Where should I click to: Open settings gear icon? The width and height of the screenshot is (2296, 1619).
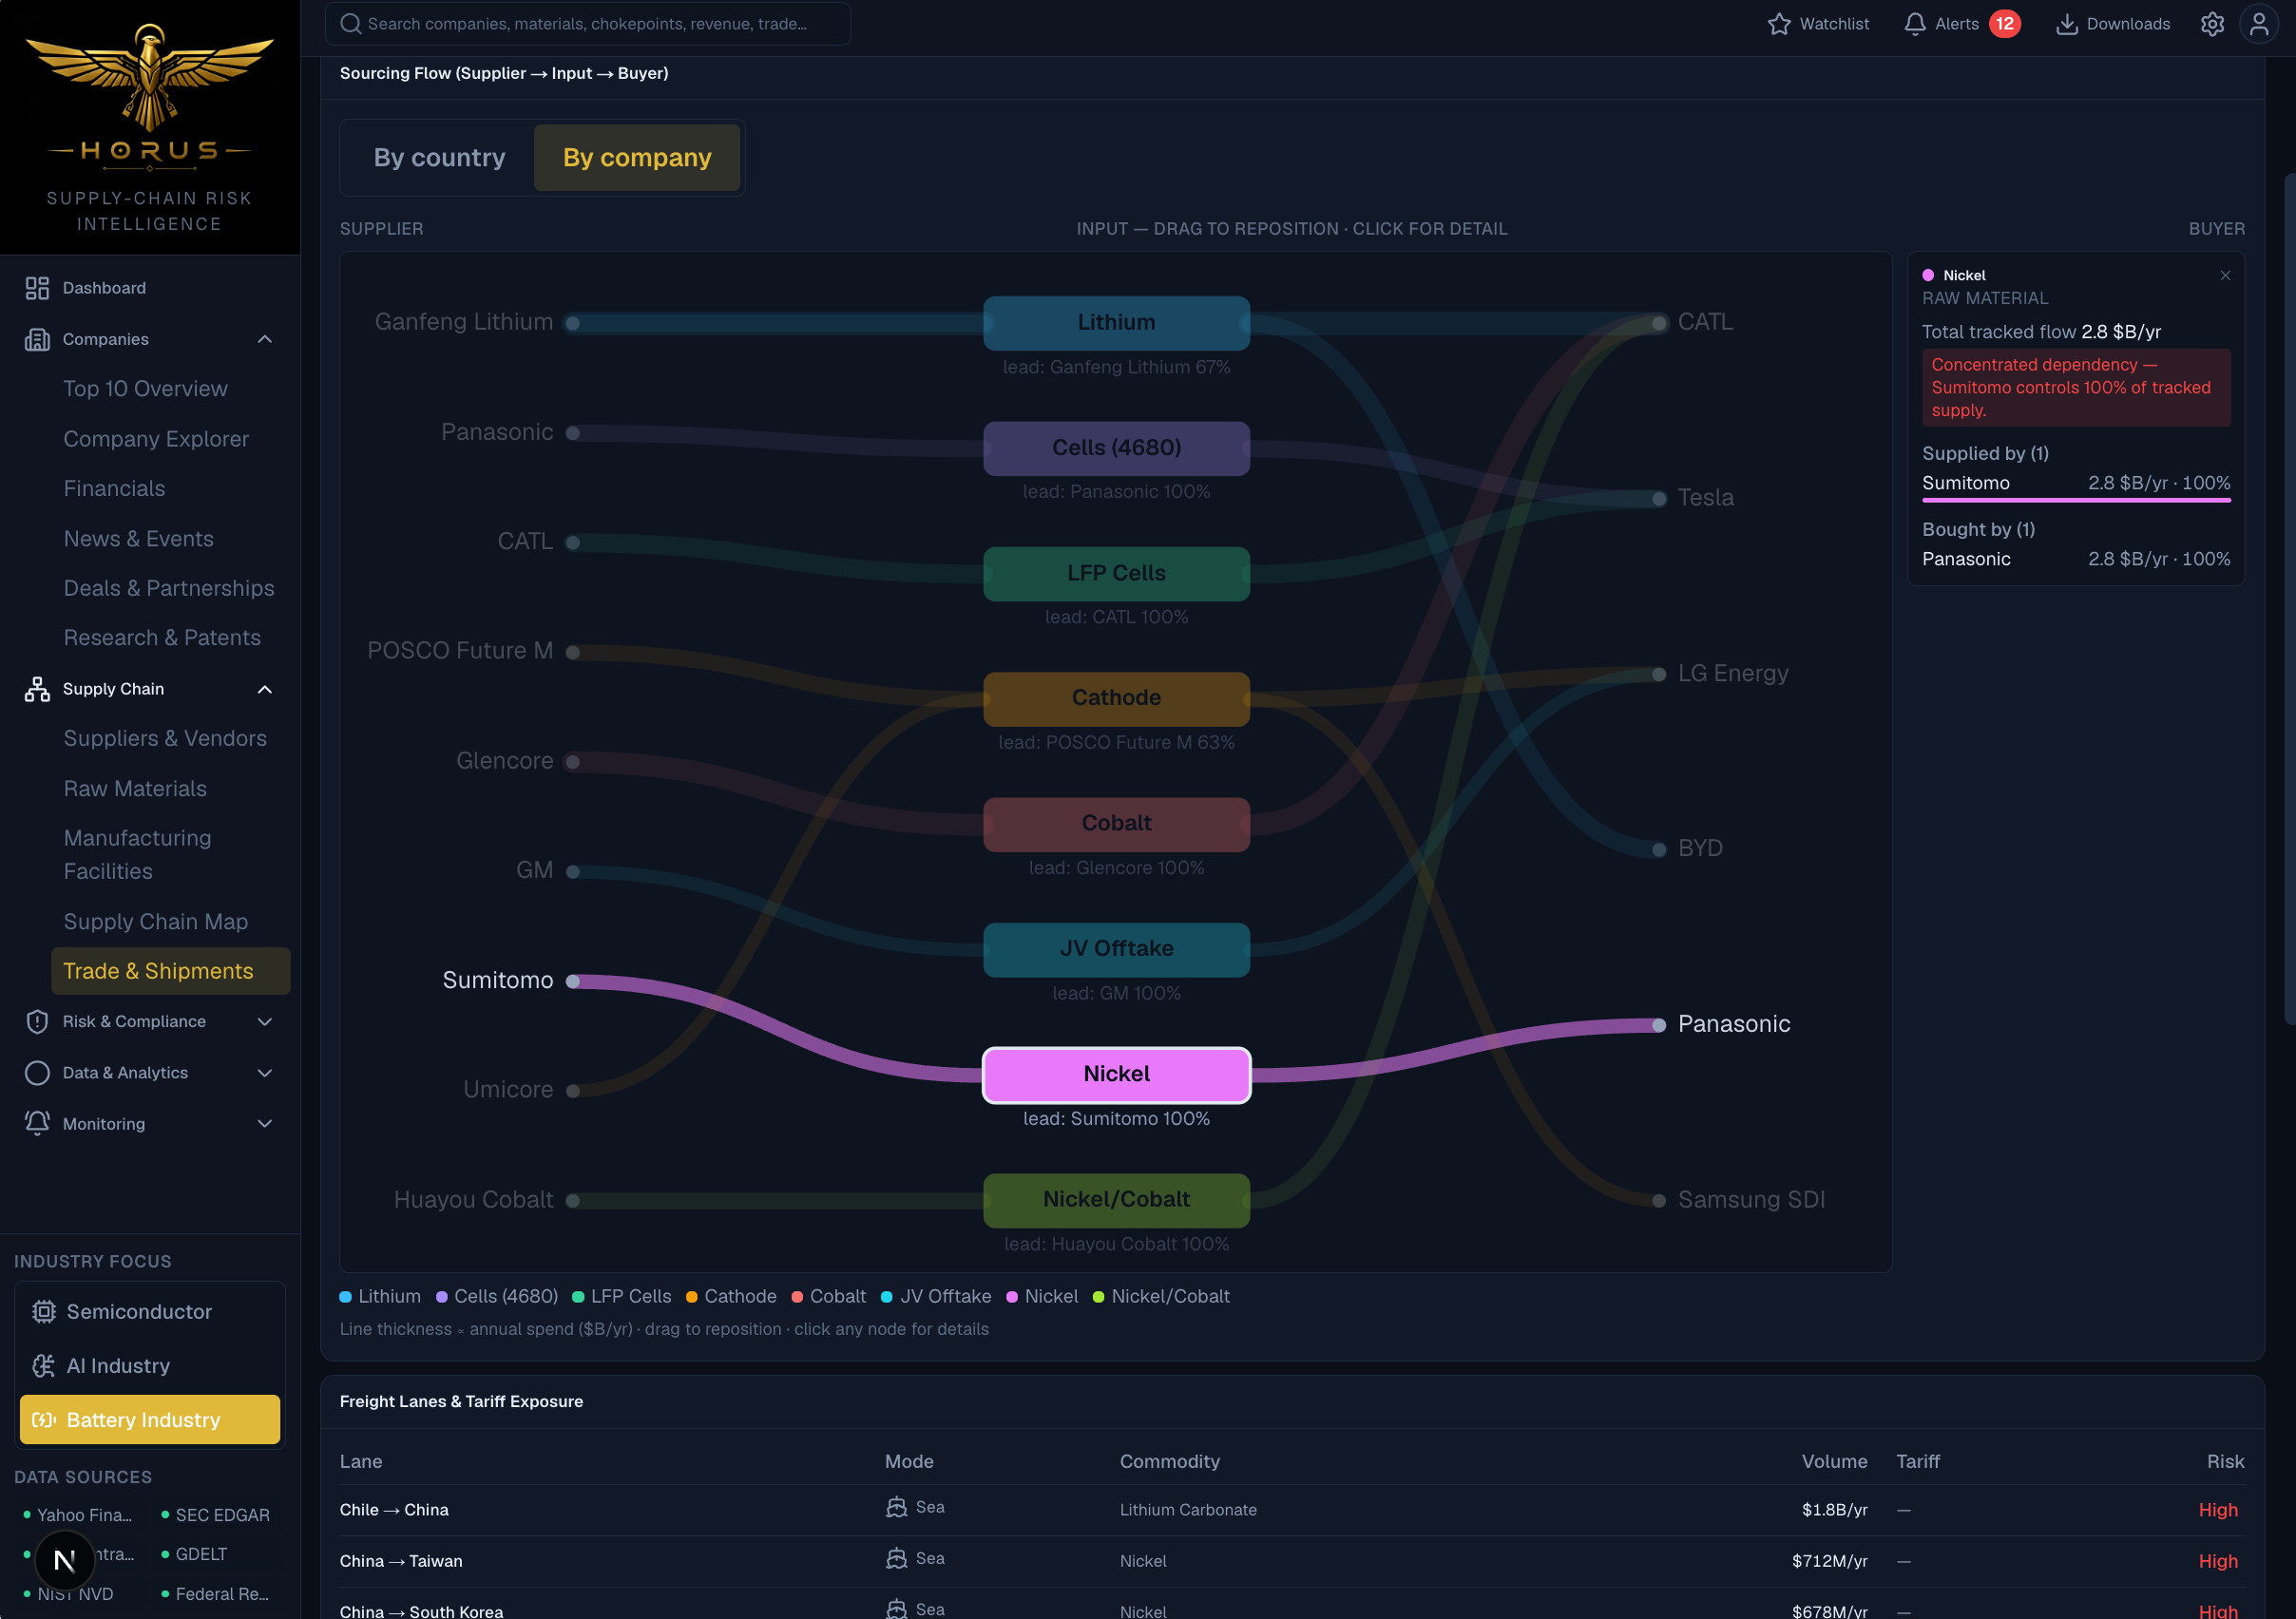[x=2212, y=24]
